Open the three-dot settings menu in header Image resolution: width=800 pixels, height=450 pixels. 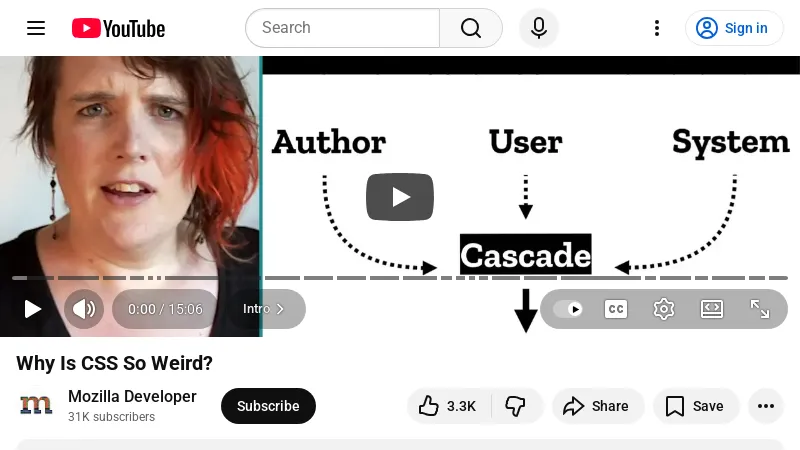click(x=657, y=28)
